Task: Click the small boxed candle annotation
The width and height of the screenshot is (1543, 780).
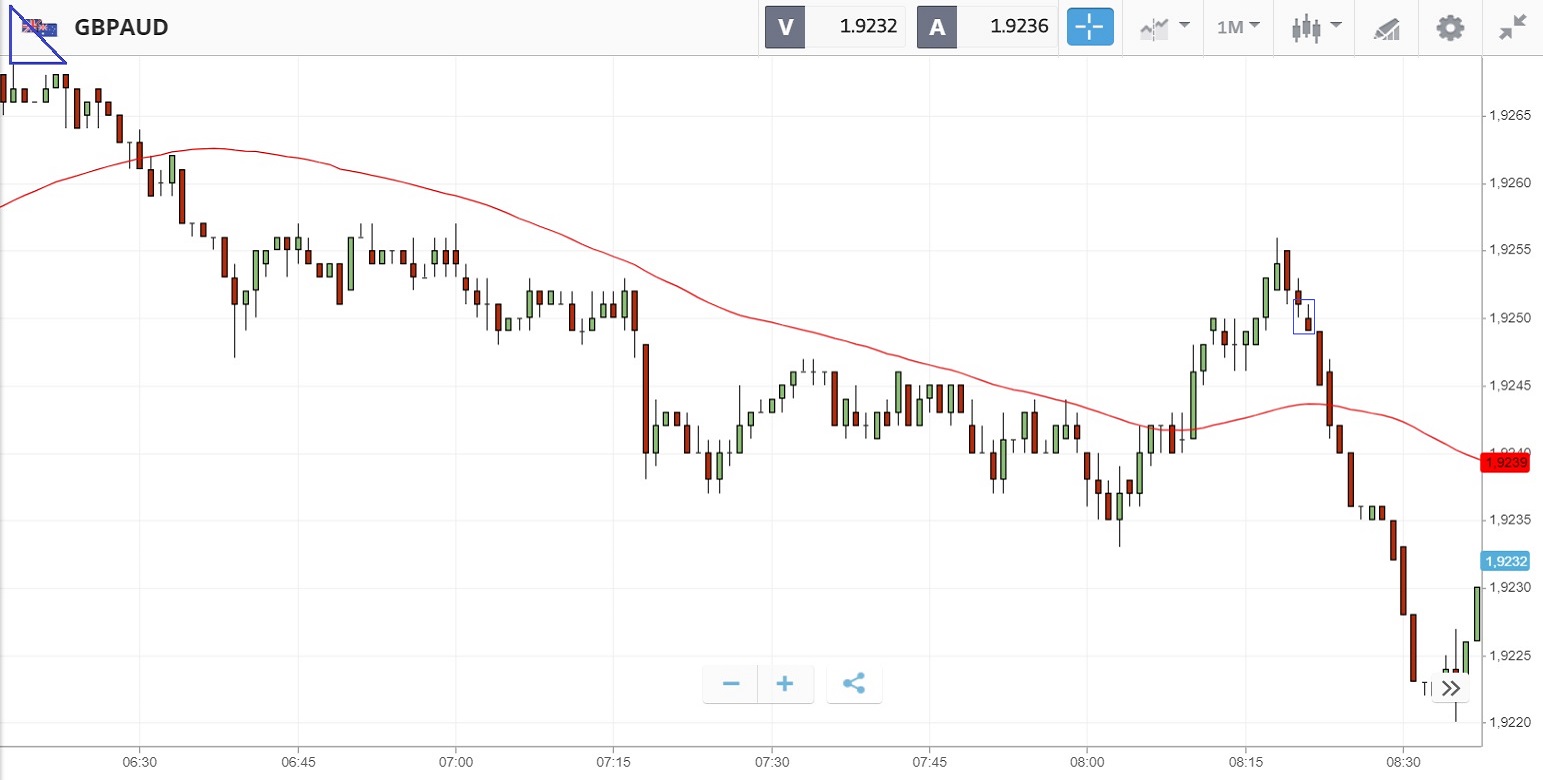Action: [x=1304, y=316]
